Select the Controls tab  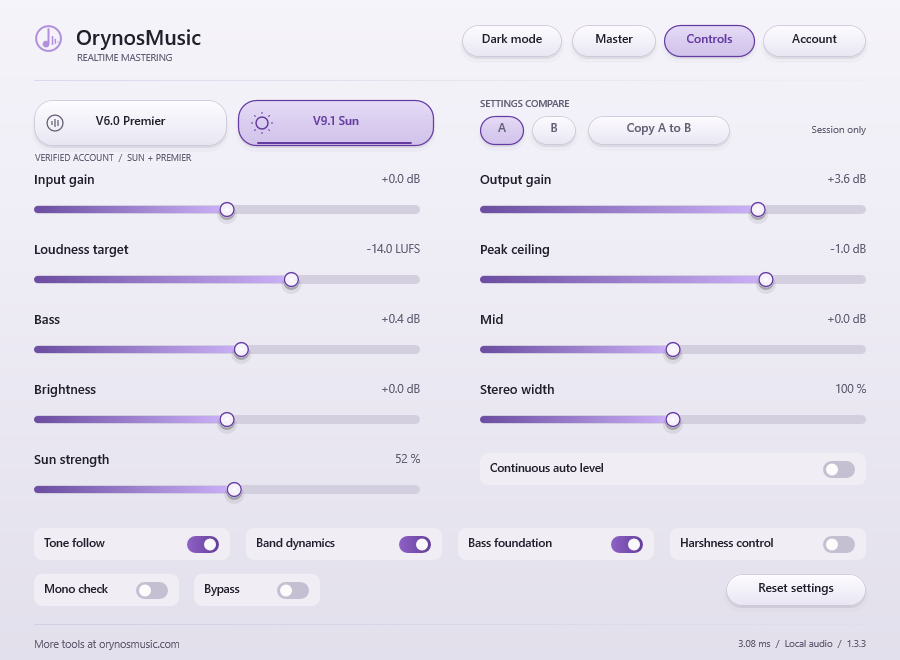709,40
